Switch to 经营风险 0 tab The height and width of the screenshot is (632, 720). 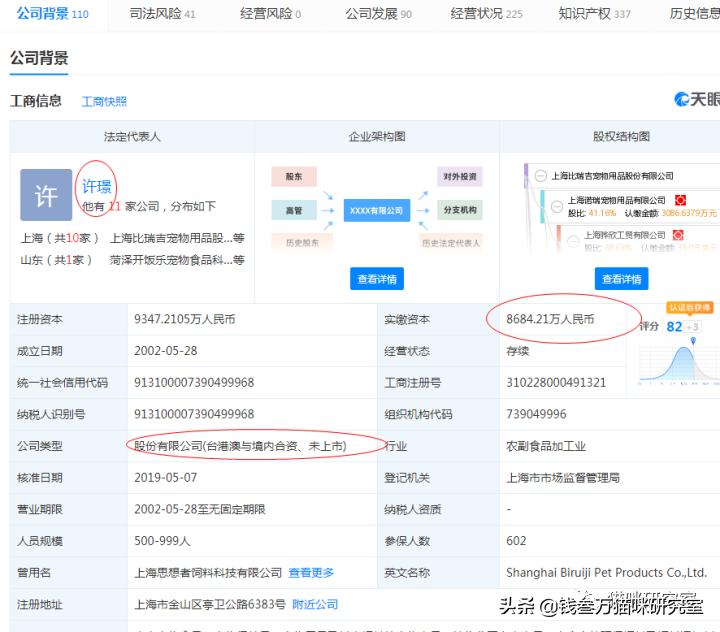point(270,14)
